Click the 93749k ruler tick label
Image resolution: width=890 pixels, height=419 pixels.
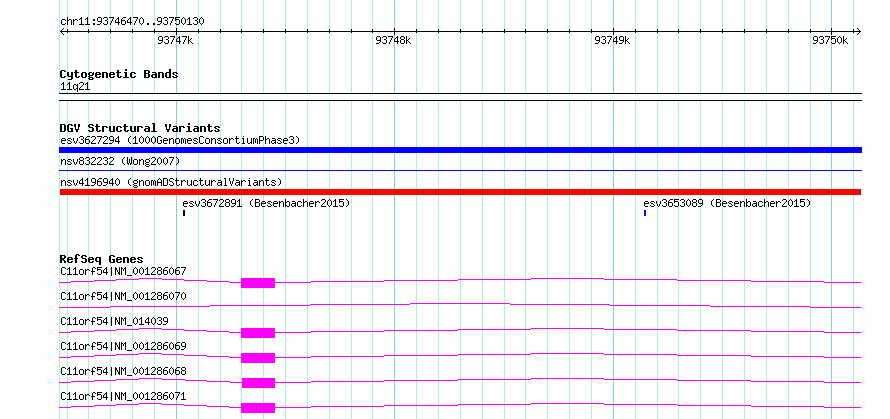(612, 40)
